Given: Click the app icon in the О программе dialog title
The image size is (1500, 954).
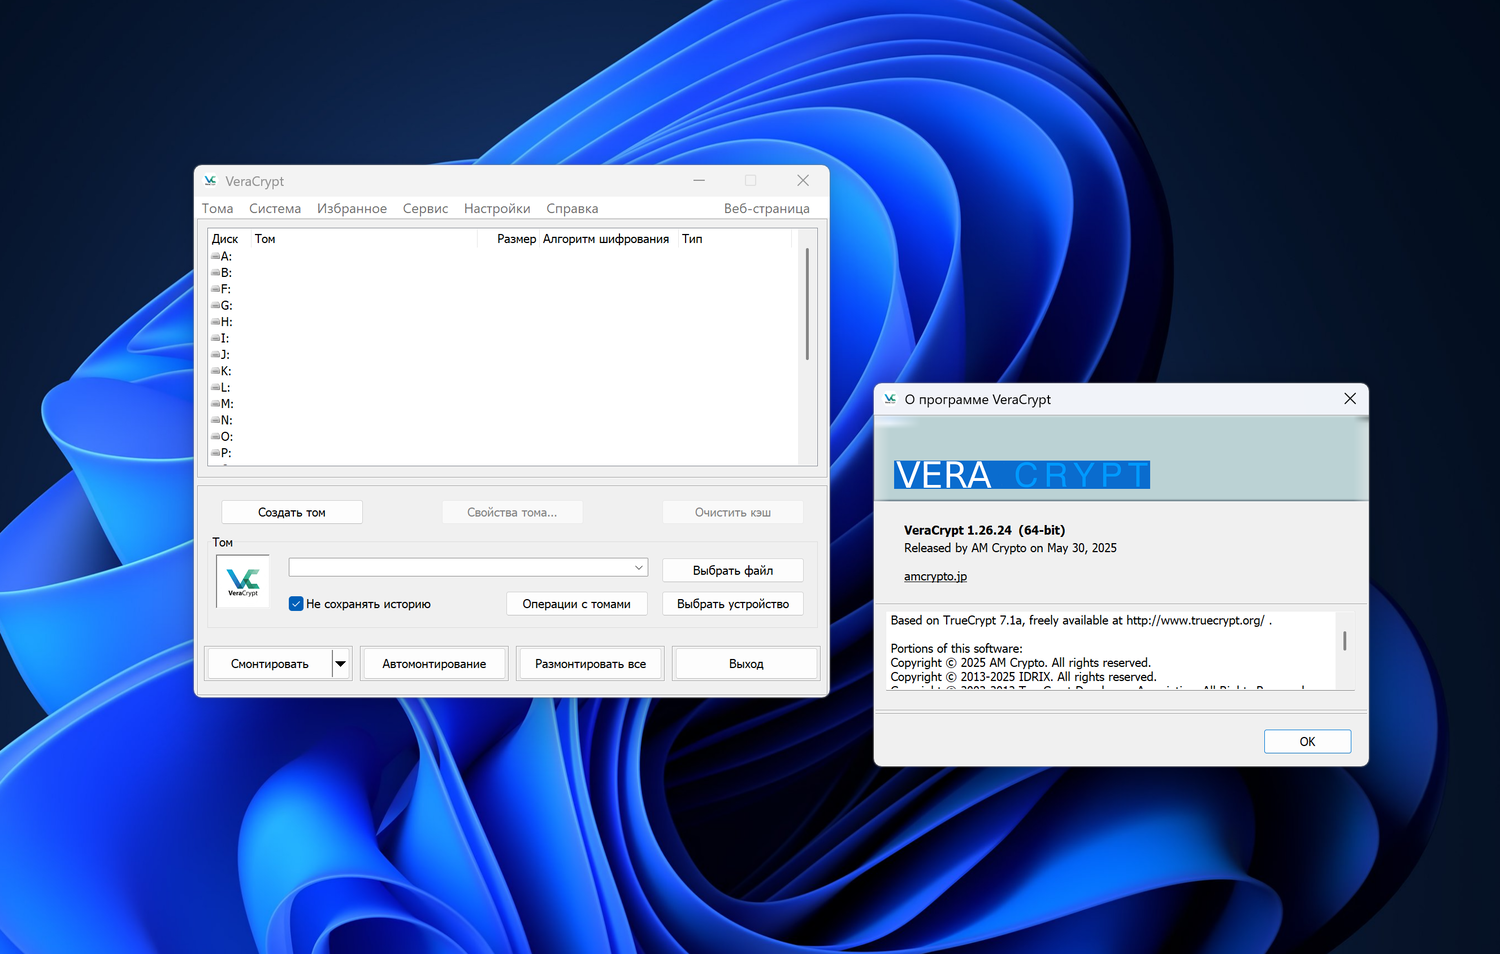Looking at the screenshot, I should click(890, 399).
